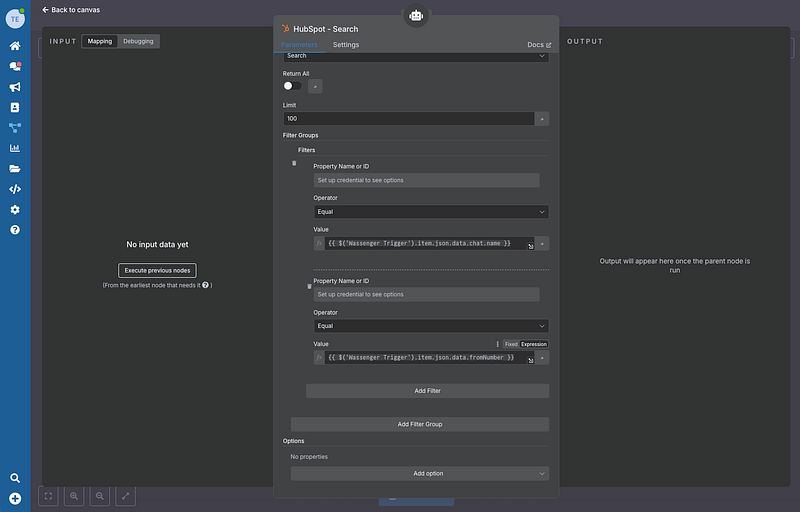Open the chats icon with notification badge
The height and width of the screenshot is (512, 800).
tap(15, 66)
